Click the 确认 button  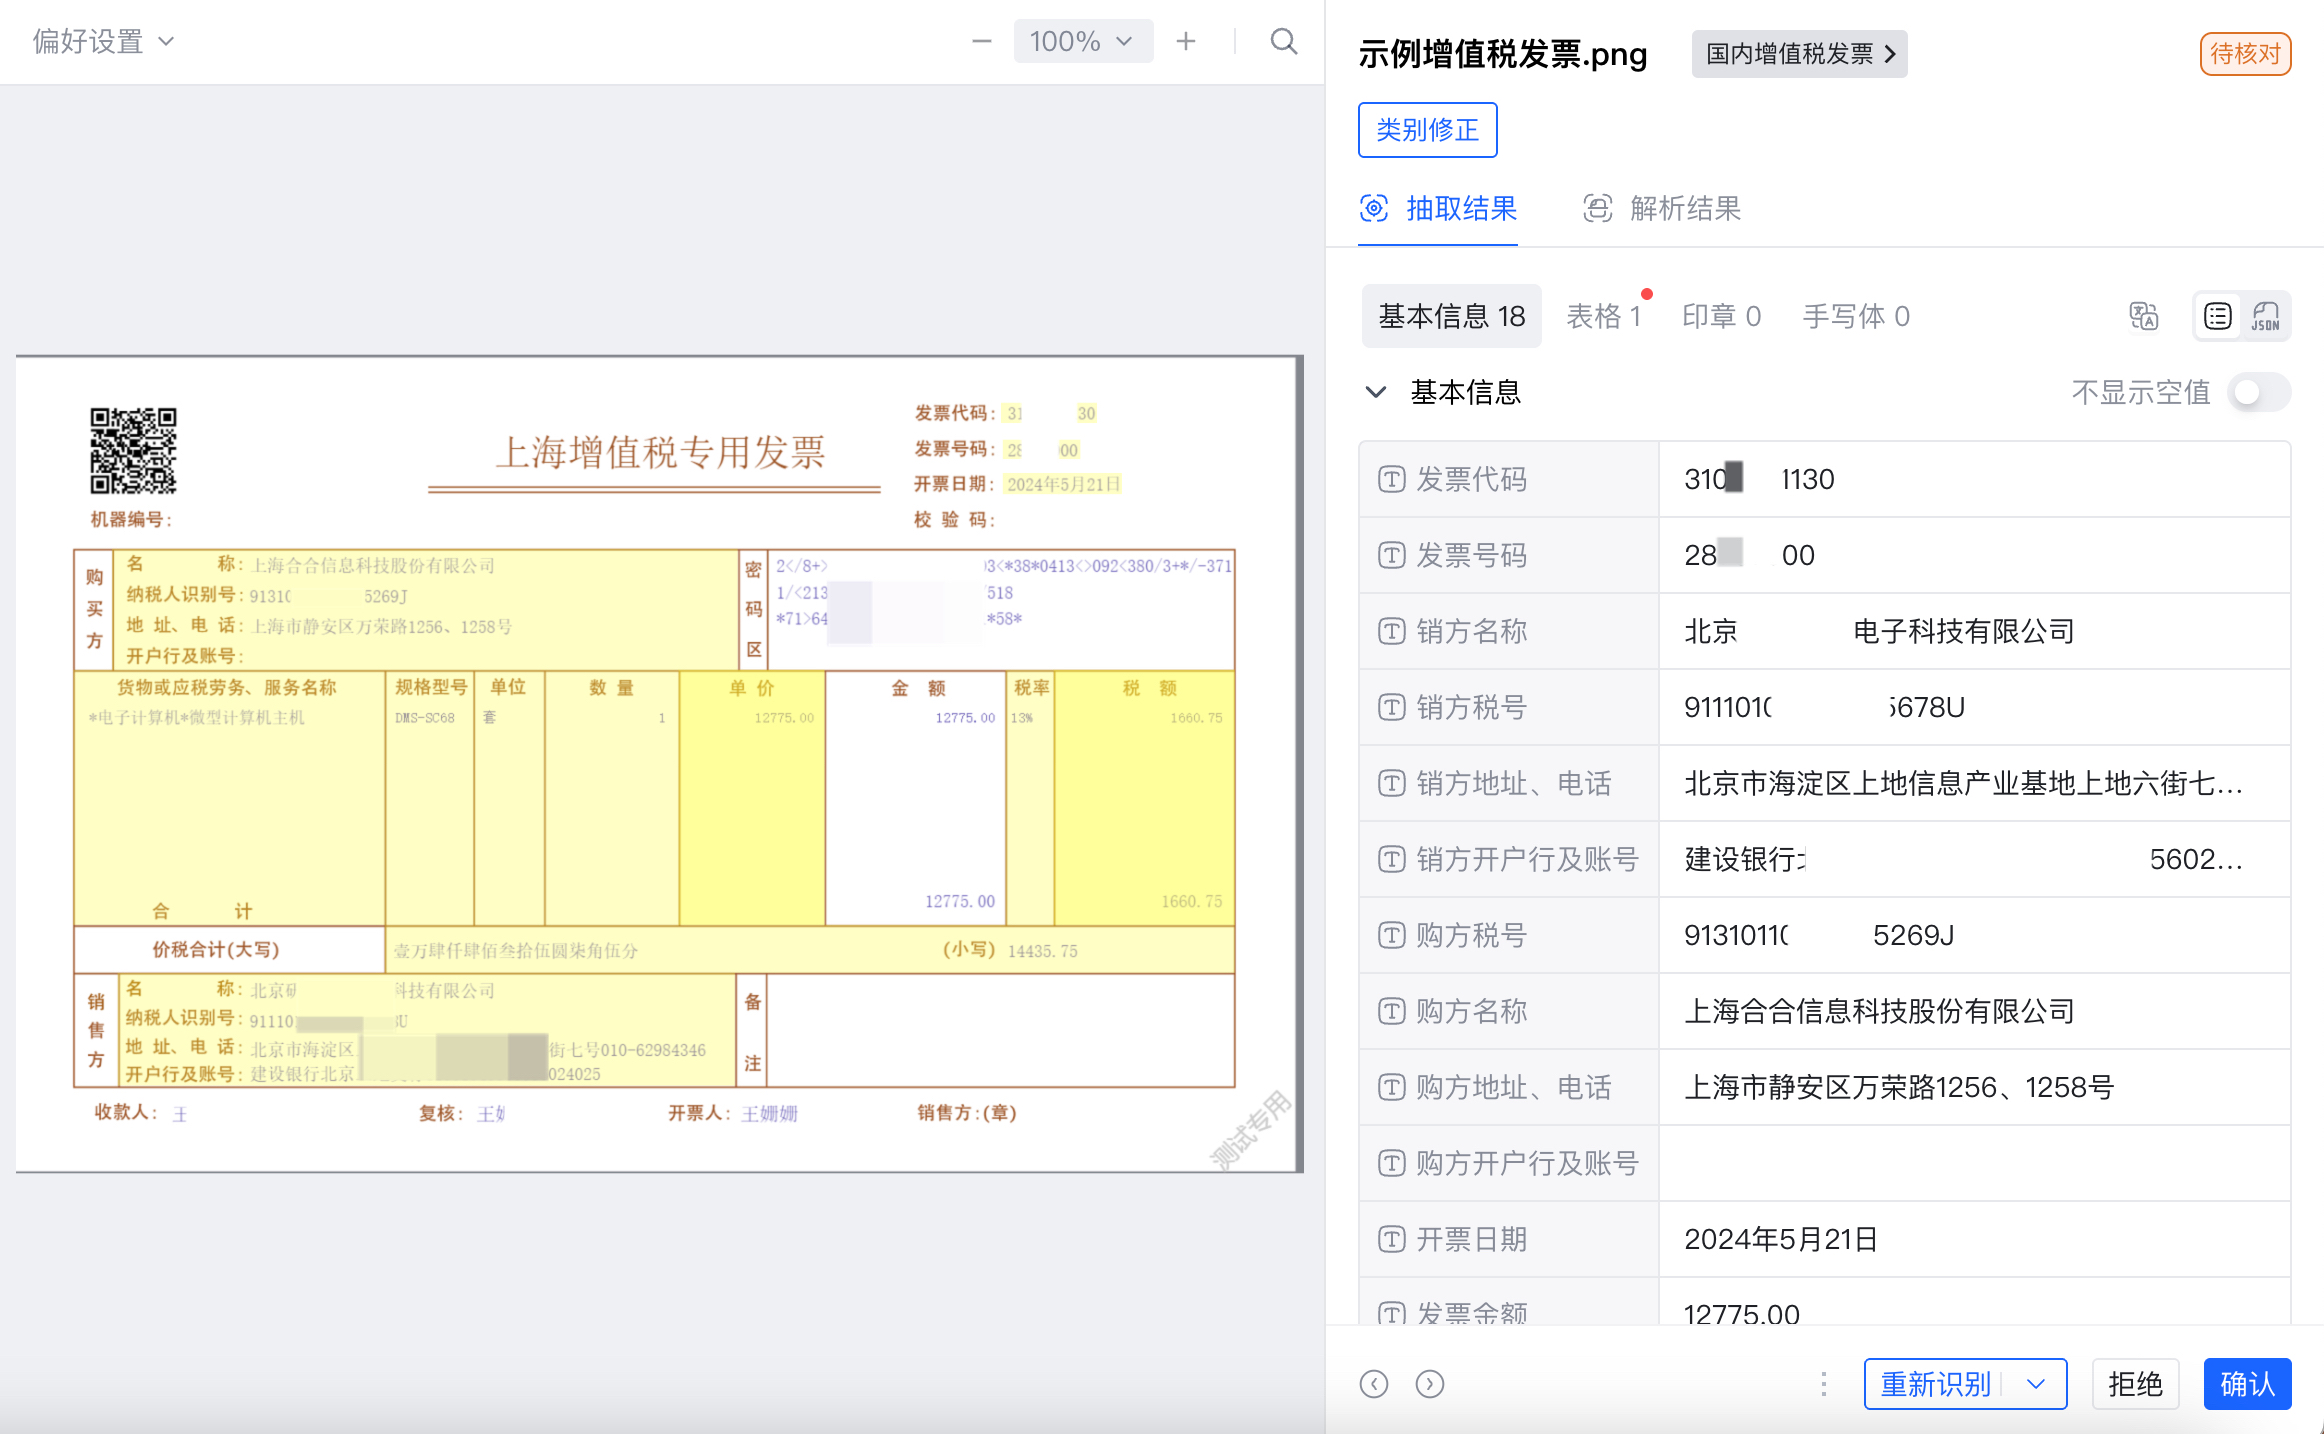point(2246,1384)
